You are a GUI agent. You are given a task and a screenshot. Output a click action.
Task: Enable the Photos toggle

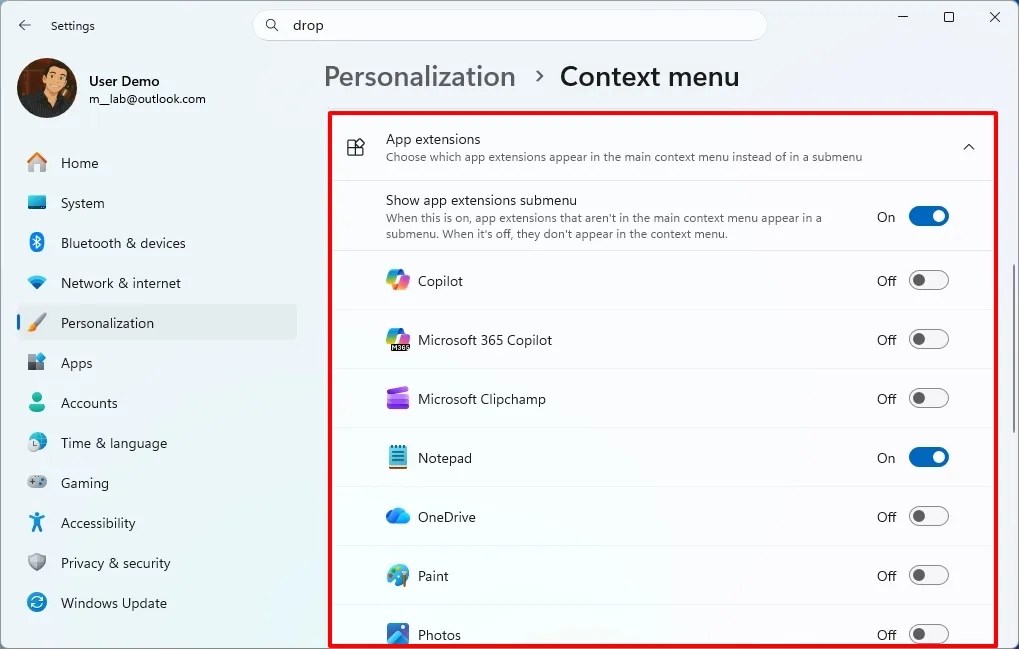point(929,633)
